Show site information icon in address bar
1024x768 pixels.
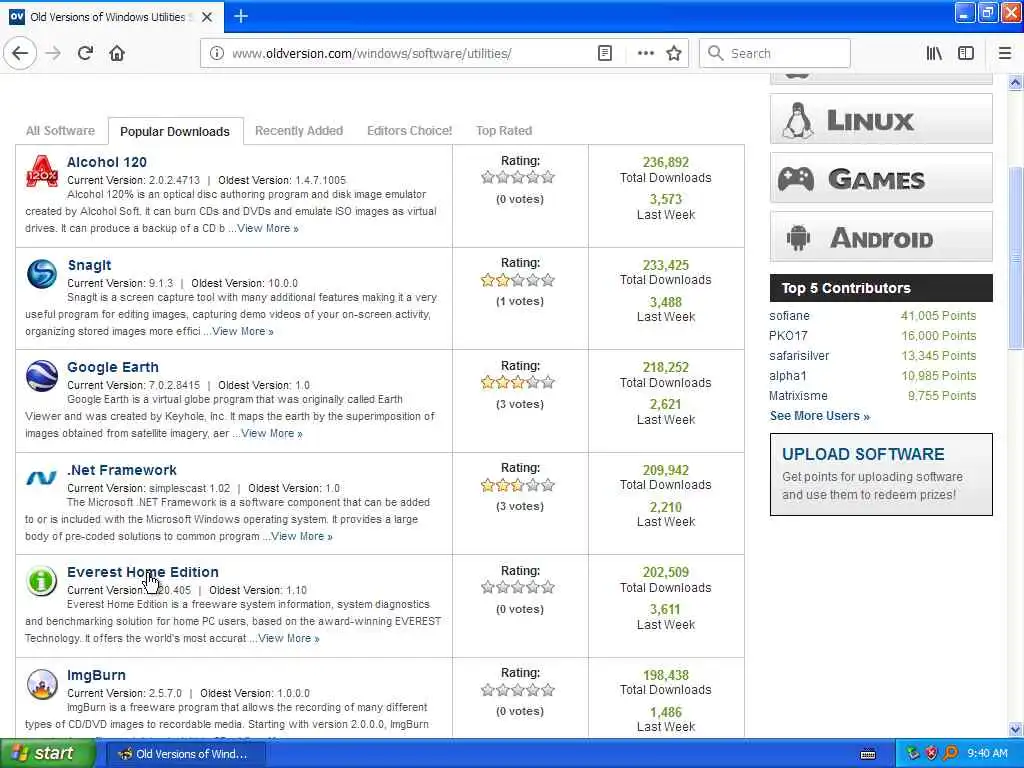(x=216, y=53)
